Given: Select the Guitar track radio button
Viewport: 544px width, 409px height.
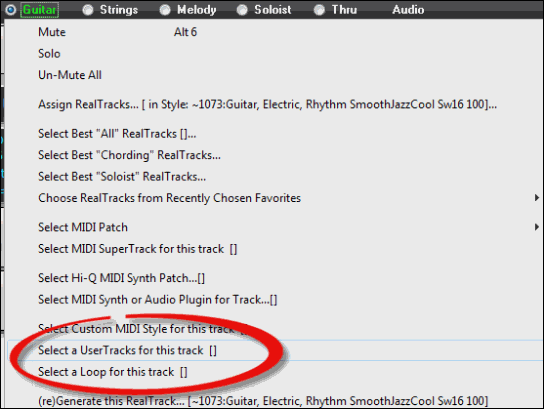Looking at the screenshot, I should 10,10.
